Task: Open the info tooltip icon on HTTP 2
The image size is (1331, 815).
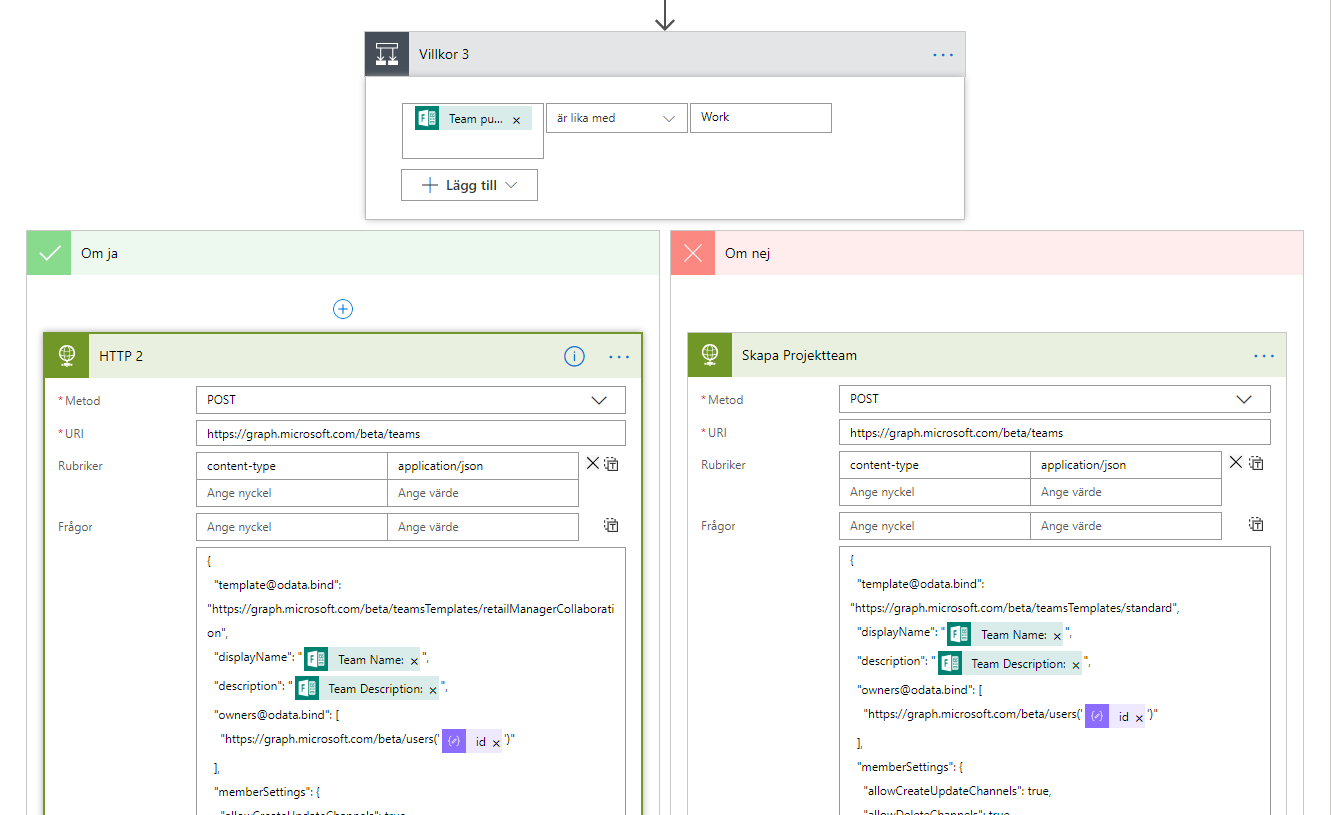Action: (573, 356)
